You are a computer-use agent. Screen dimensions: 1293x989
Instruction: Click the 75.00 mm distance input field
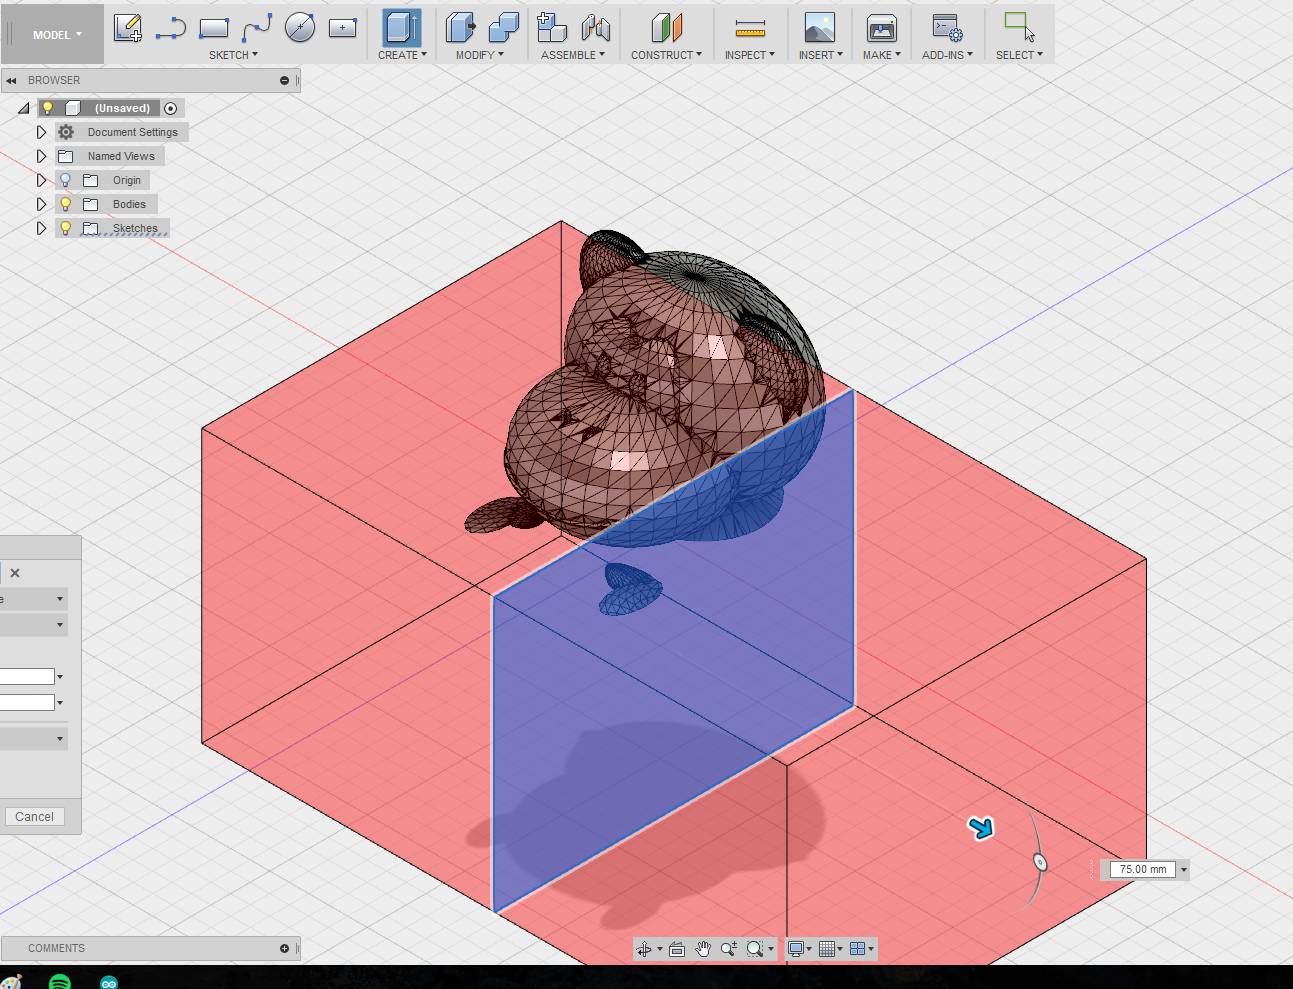click(x=1142, y=870)
